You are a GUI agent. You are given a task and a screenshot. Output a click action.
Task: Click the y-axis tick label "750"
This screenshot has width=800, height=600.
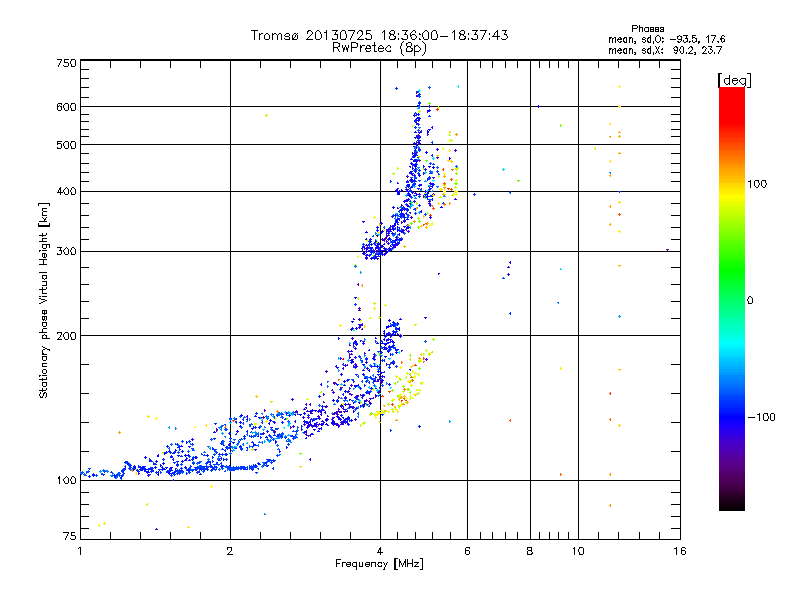pos(66,63)
